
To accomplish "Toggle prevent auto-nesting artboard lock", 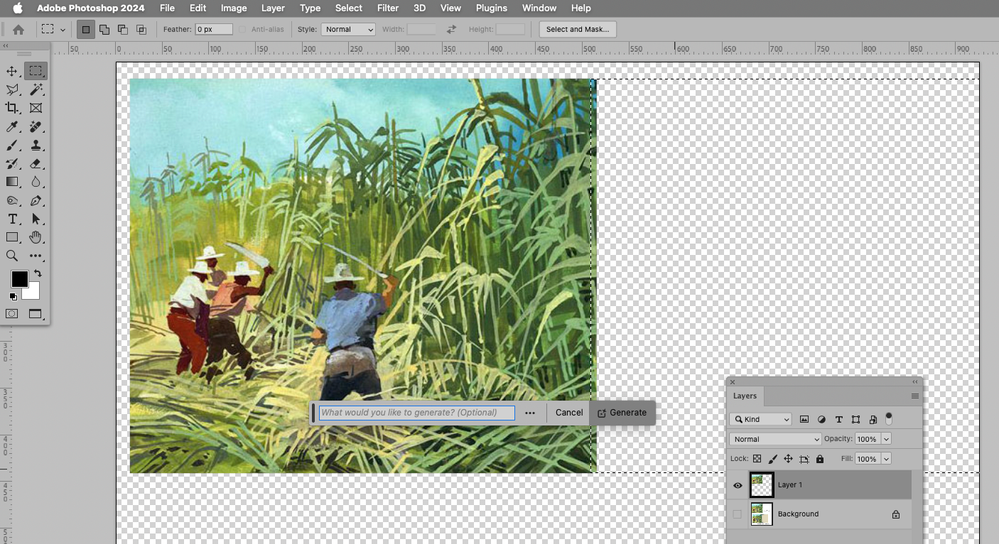I will coord(804,459).
